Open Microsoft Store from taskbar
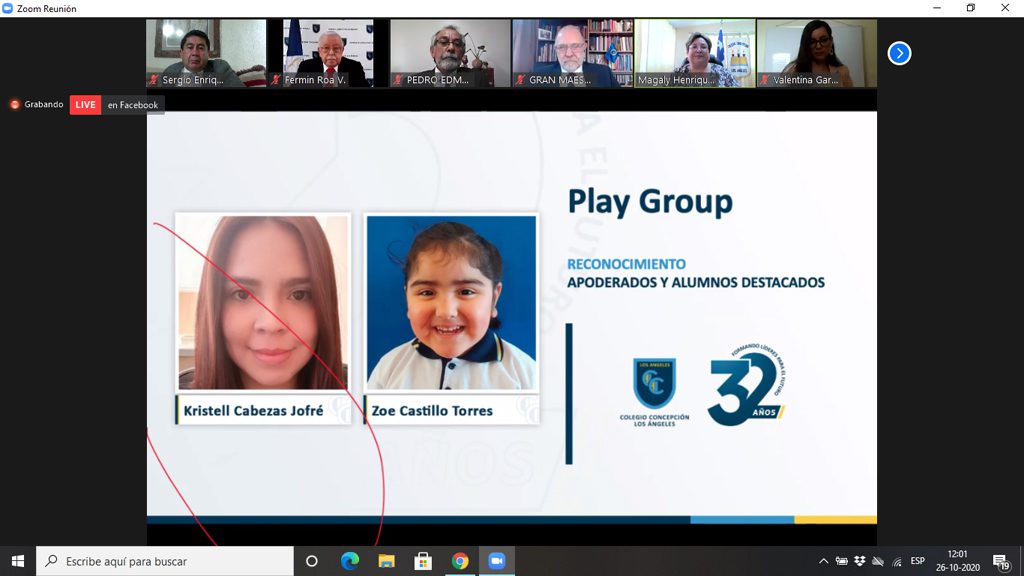 click(423, 561)
